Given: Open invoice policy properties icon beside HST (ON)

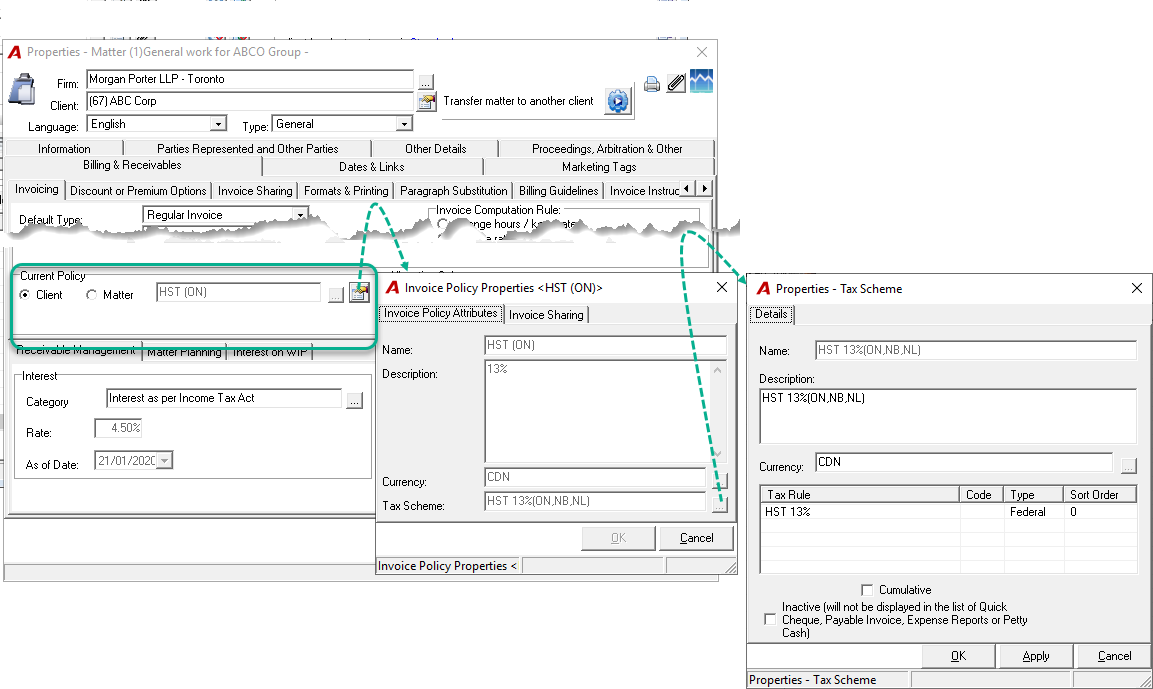Looking at the screenshot, I should (359, 293).
